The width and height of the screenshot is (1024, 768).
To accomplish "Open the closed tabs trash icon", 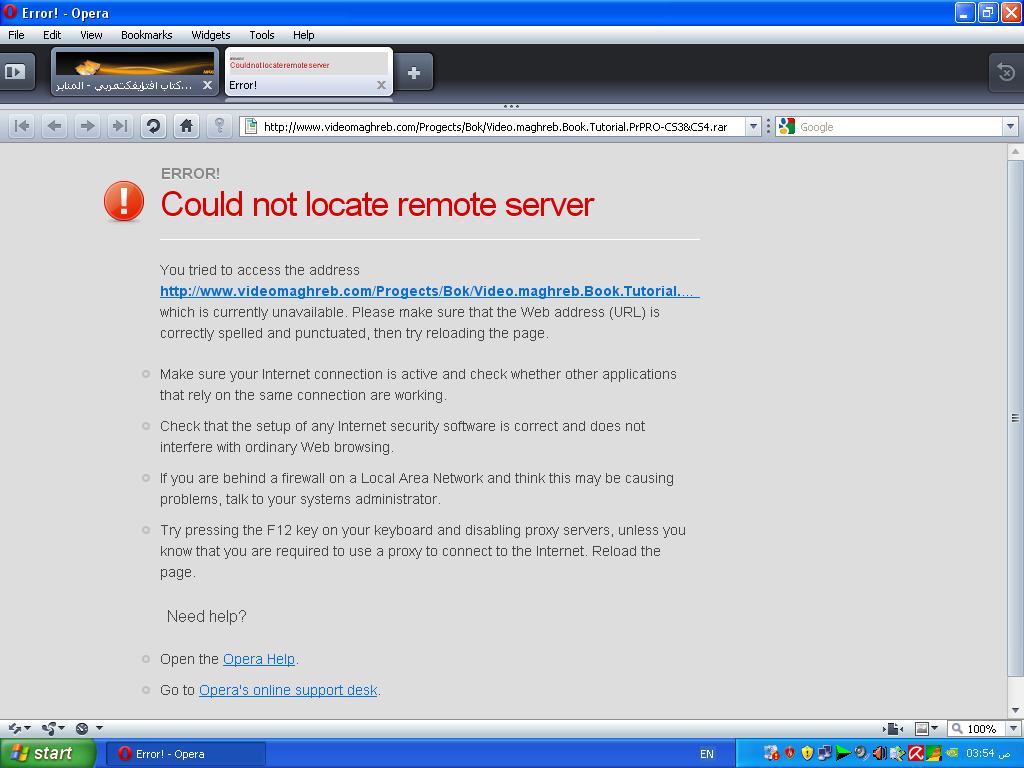I will 1006,72.
